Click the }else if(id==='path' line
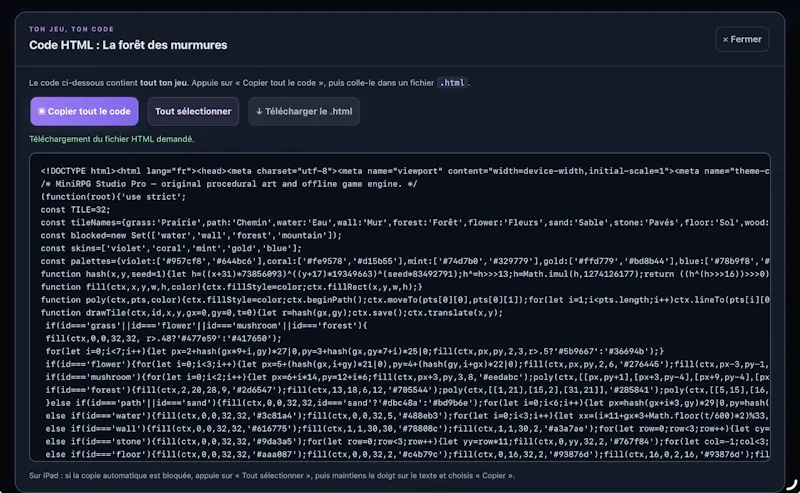800x493 pixels. 407,403
